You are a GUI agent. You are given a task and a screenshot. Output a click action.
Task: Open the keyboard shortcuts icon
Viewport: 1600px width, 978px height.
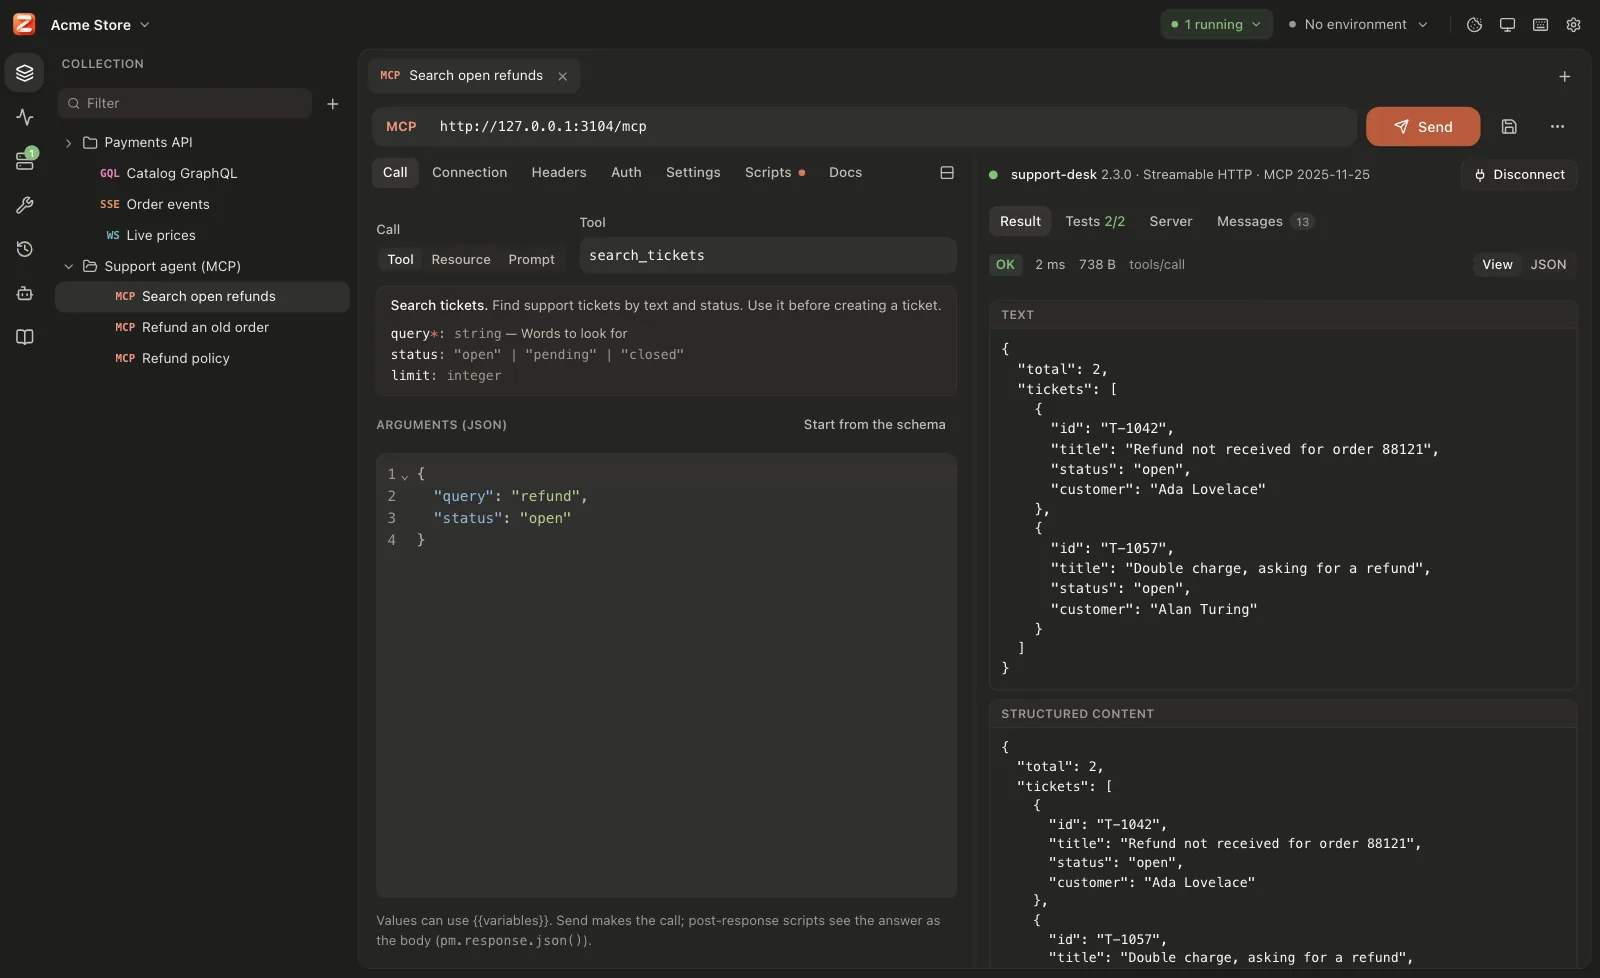[1540, 25]
